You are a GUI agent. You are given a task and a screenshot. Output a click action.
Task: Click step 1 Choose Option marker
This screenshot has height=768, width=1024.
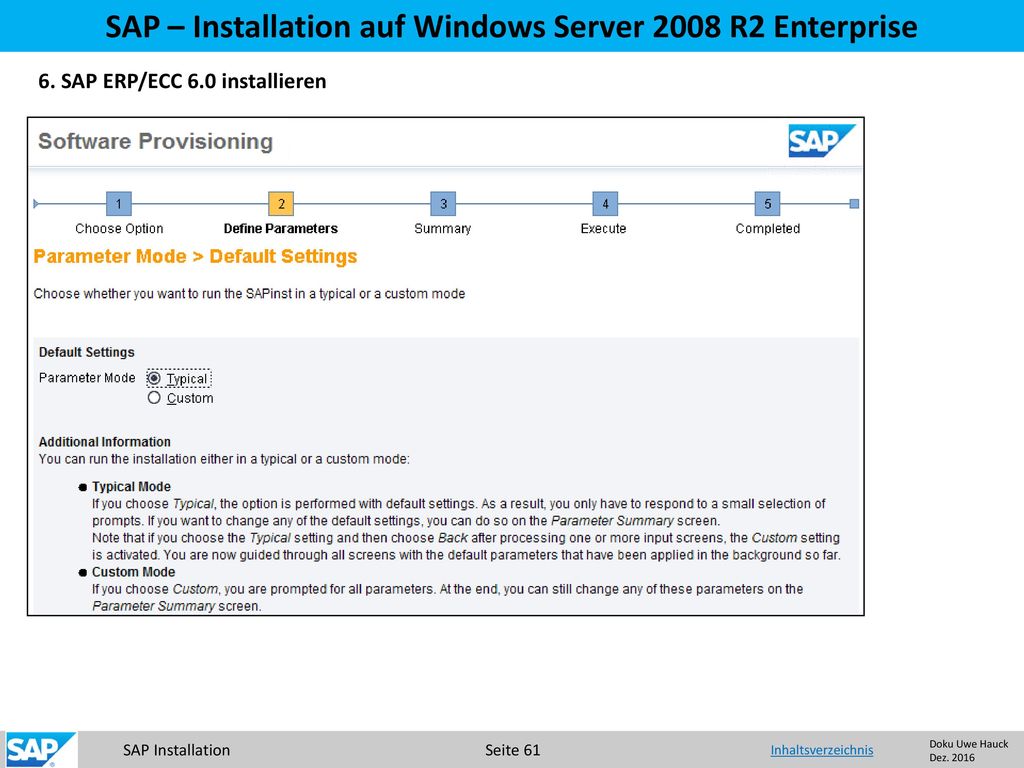coord(119,204)
